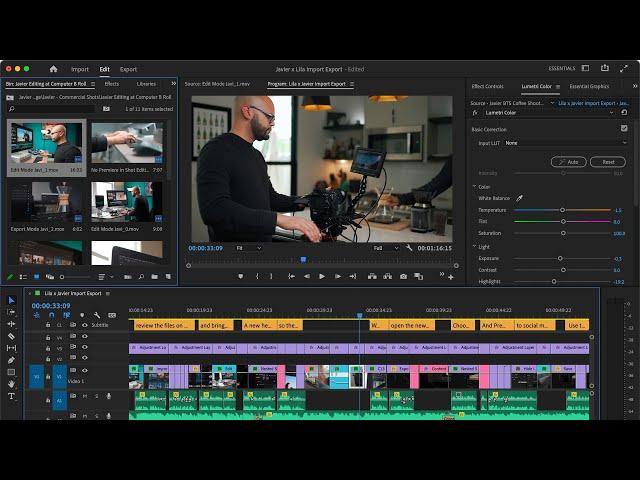This screenshot has width=640, height=480.
Task: Select the Slip tool
Action: click(x=11, y=348)
